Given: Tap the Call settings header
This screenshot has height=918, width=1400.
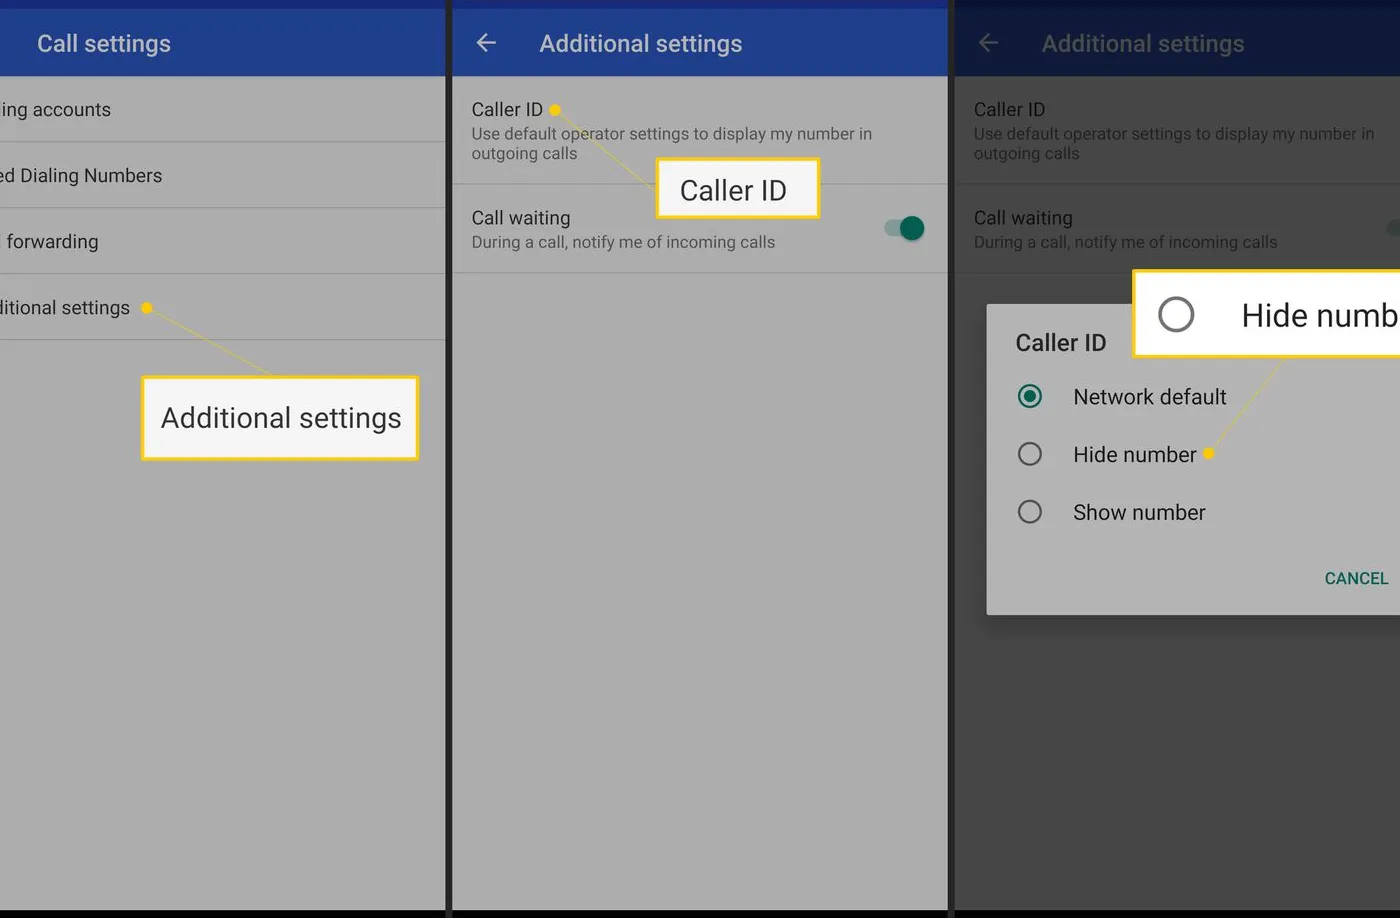Looking at the screenshot, I should pos(103,43).
